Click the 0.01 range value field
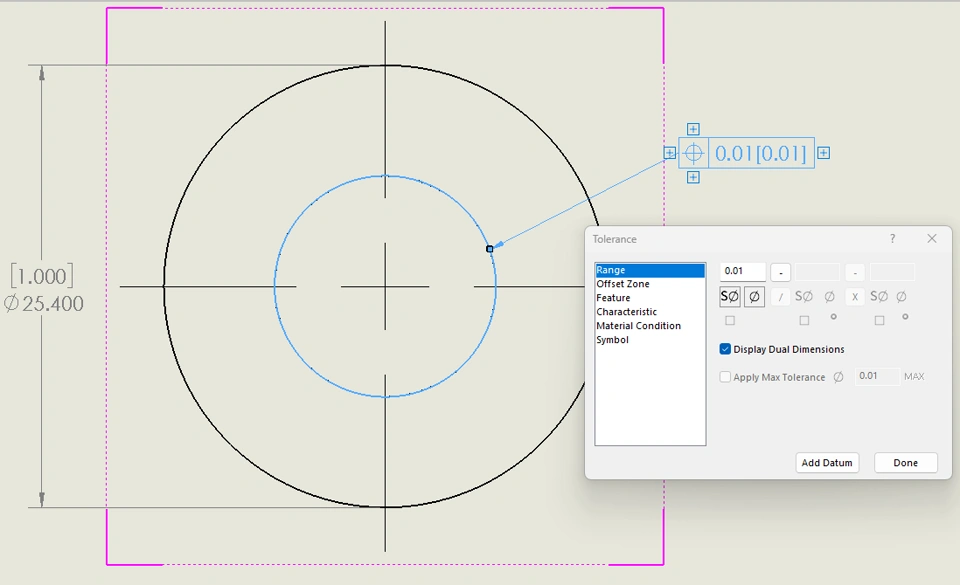The width and height of the screenshot is (960, 585). pyautogui.click(x=743, y=271)
